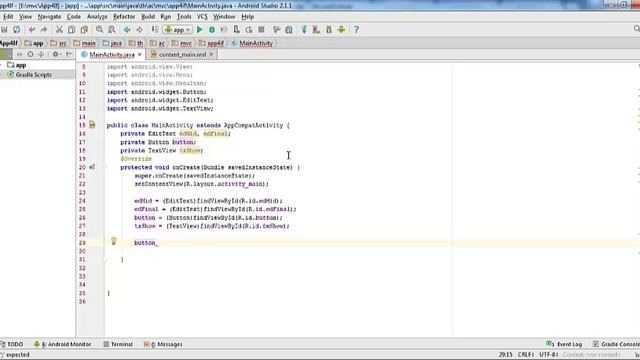
Task: Open the Build menu
Action: click(148, 17)
